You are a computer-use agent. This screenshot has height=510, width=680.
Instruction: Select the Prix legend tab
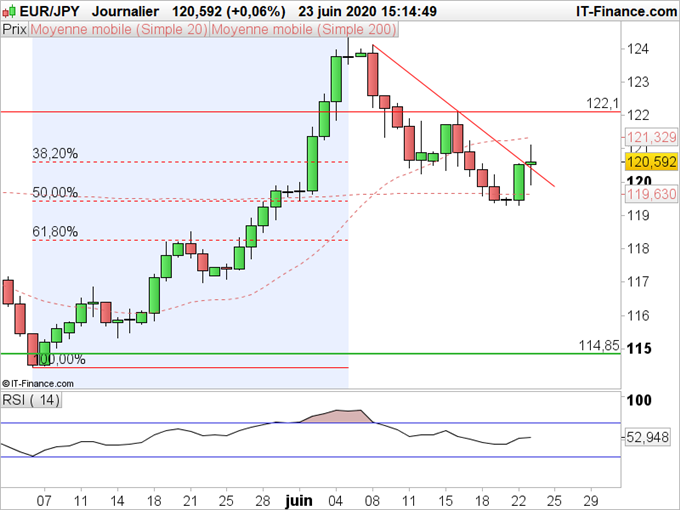point(14,29)
